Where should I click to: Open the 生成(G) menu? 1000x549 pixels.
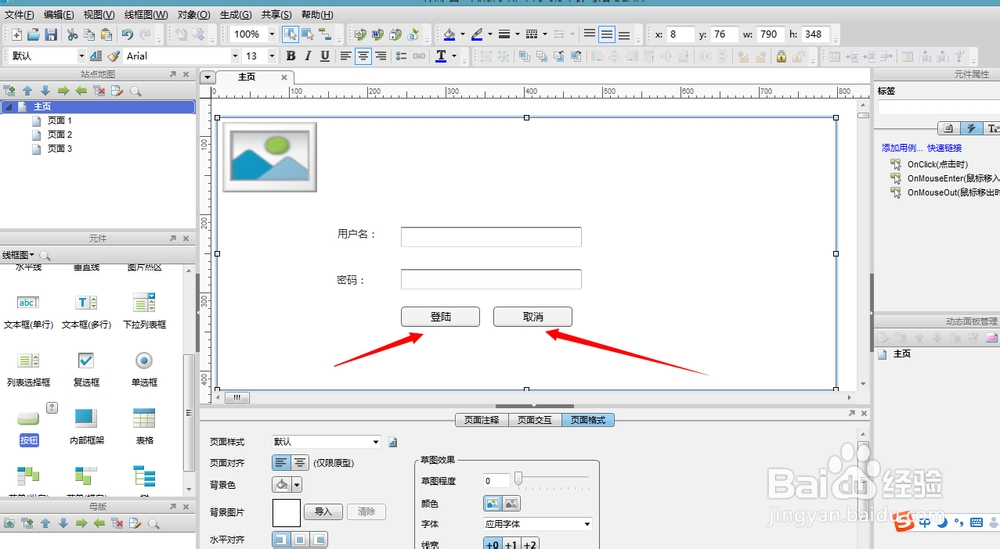[235, 14]
